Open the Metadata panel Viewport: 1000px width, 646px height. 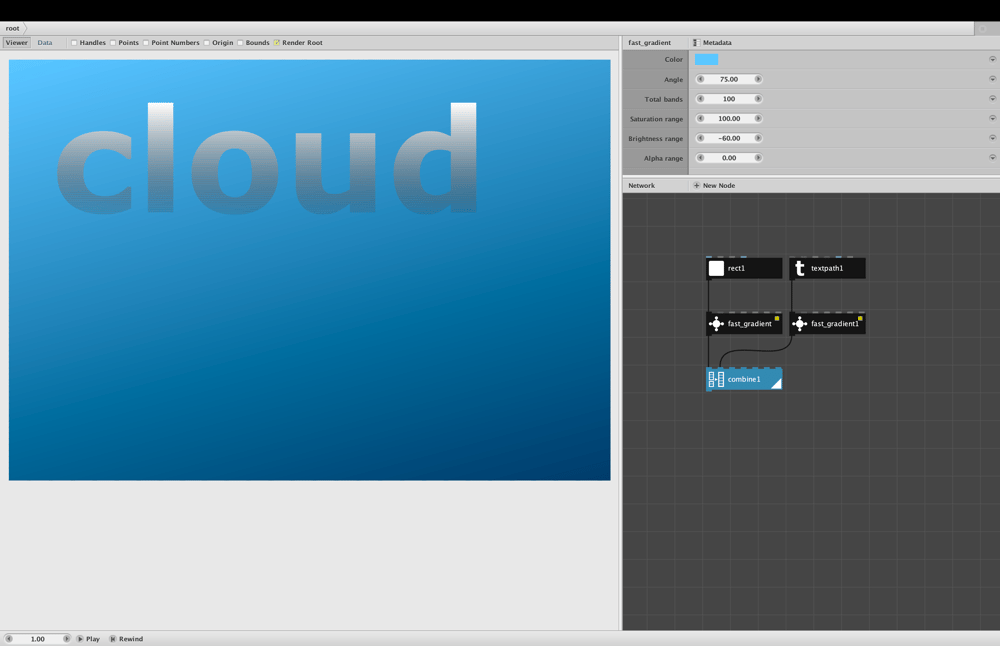pos(712,43)
